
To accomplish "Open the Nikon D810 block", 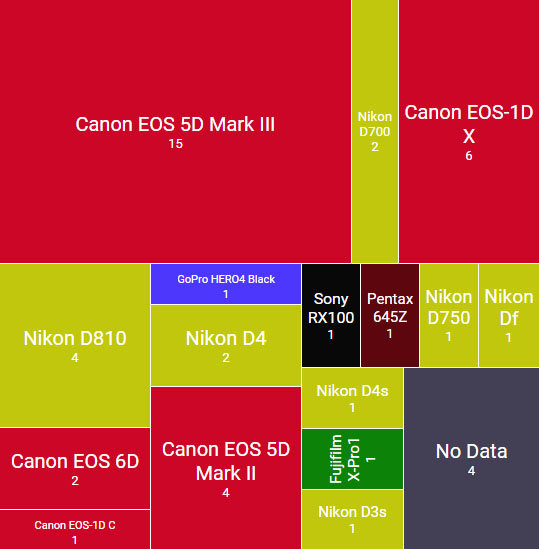I will click(x=75, y=346).
